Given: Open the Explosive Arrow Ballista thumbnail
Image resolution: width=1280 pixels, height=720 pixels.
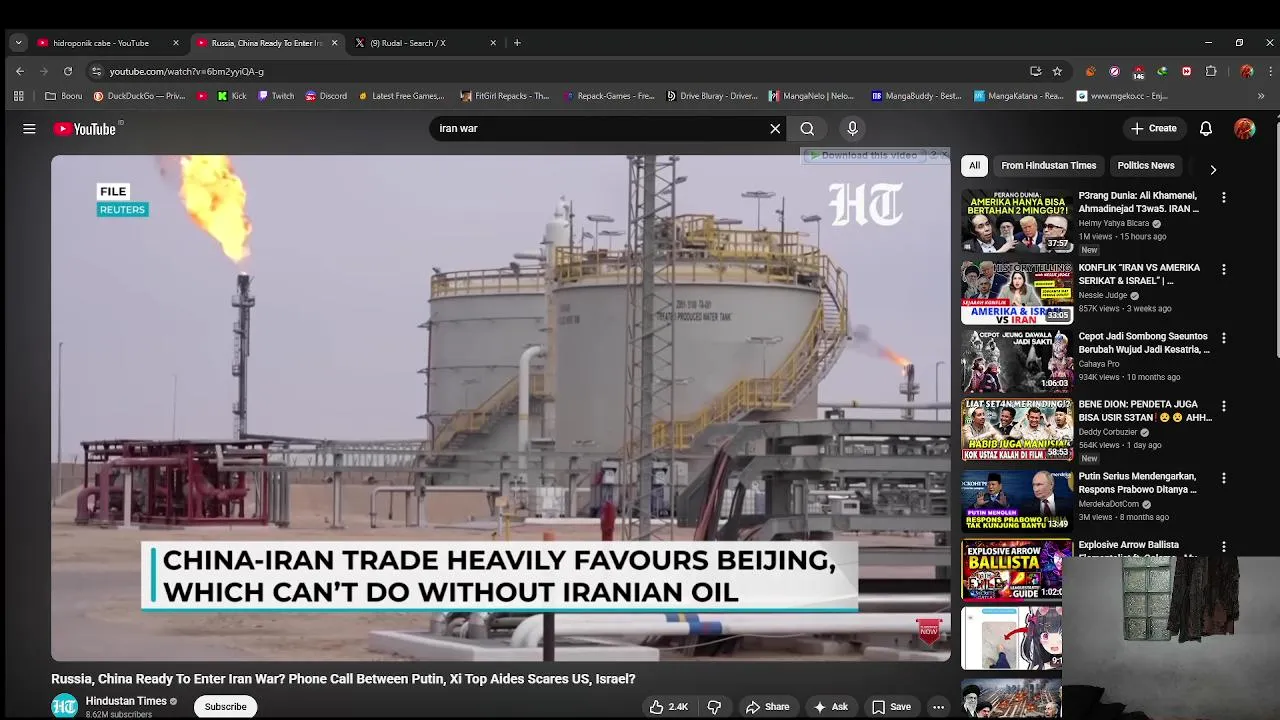Looking at the screenshot, I should point(1017,570).
